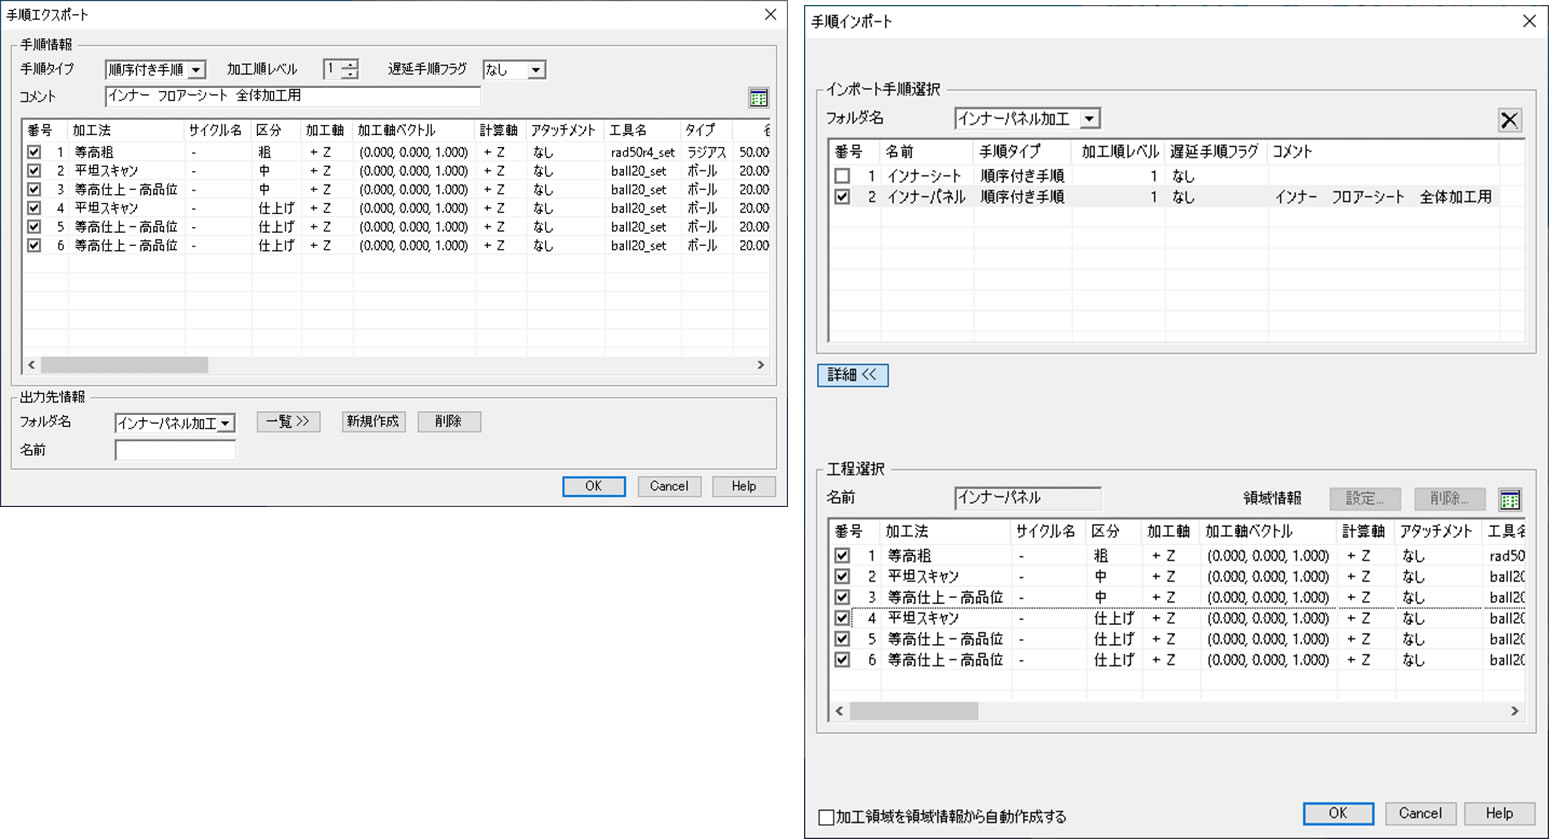Increase 加工順レベル with the up spinner arrow

[349, 64]
